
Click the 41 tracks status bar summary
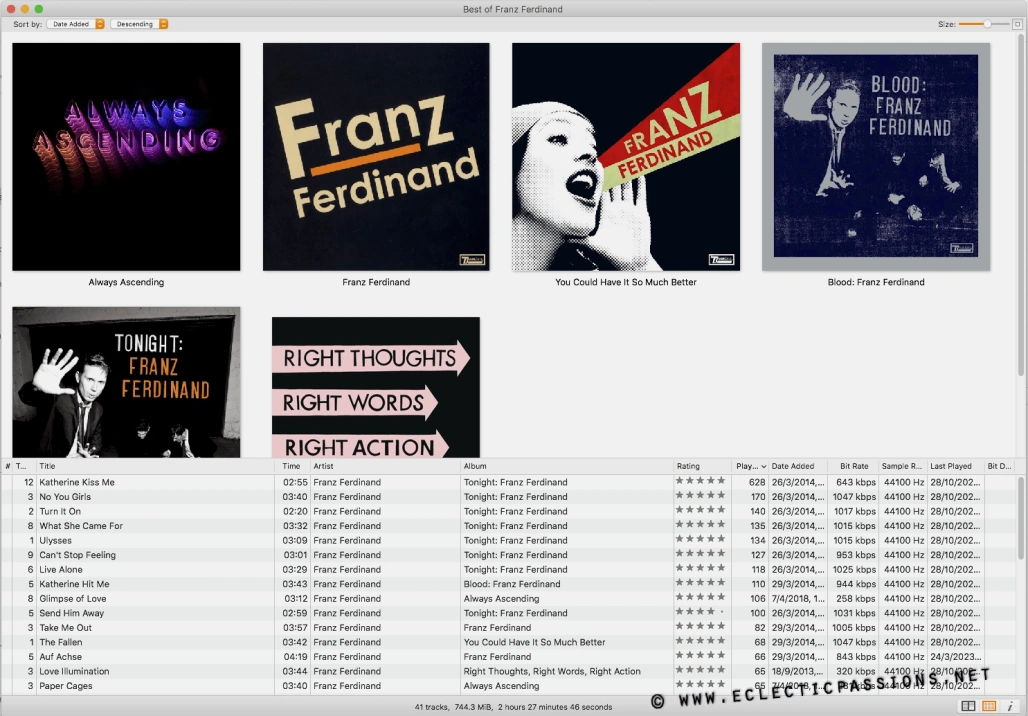point(513,707)
